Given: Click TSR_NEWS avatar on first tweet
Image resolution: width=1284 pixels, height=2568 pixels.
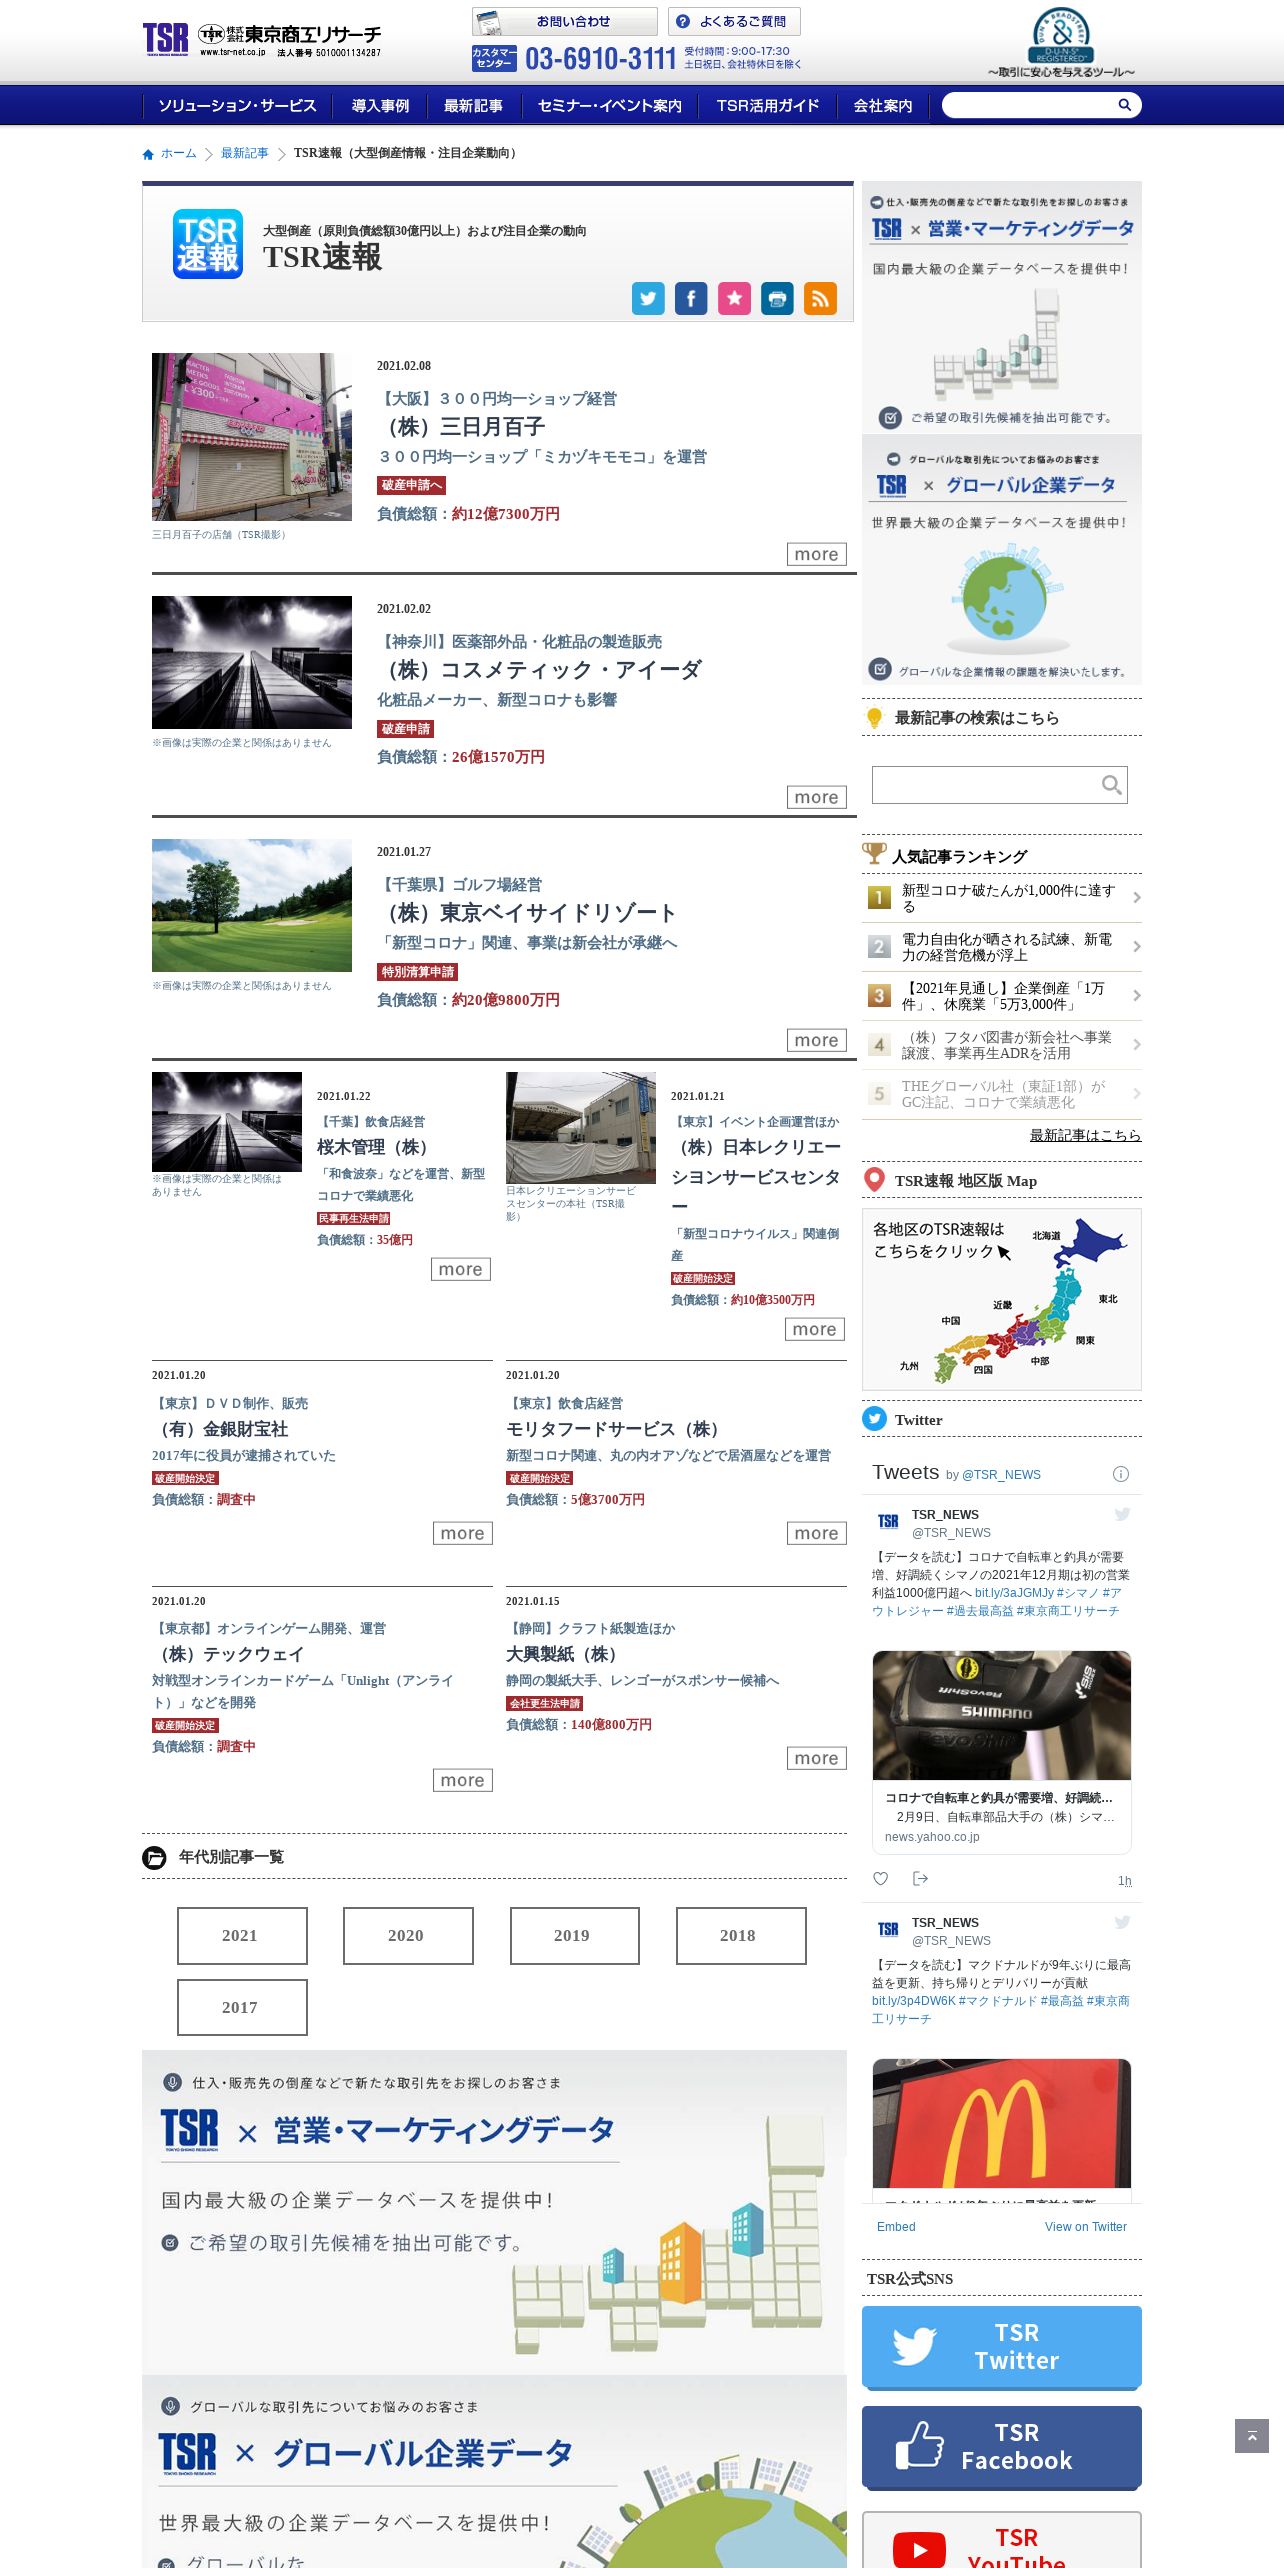Looking at the screenshot, I should (888, 1522).
